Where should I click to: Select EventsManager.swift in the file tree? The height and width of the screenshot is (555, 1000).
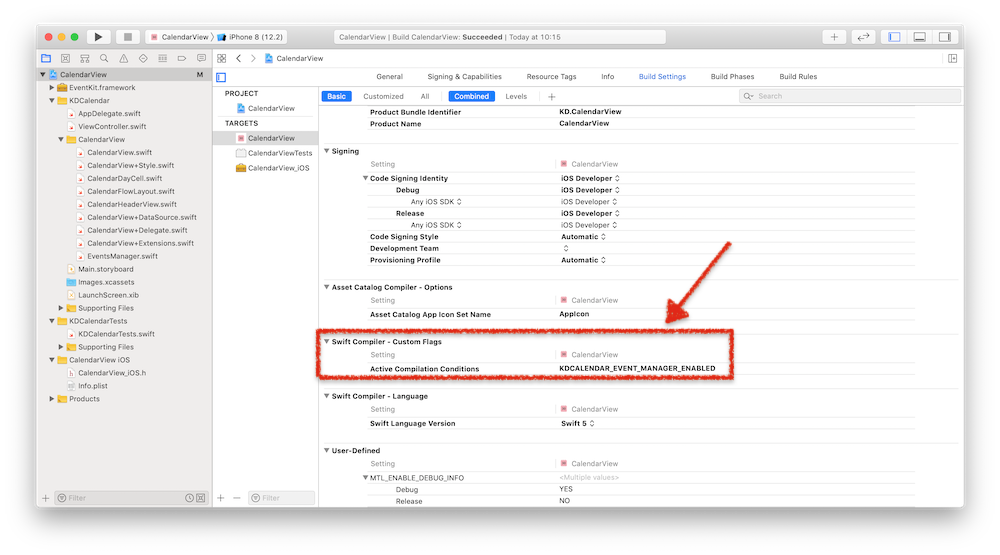click(122, 256)
